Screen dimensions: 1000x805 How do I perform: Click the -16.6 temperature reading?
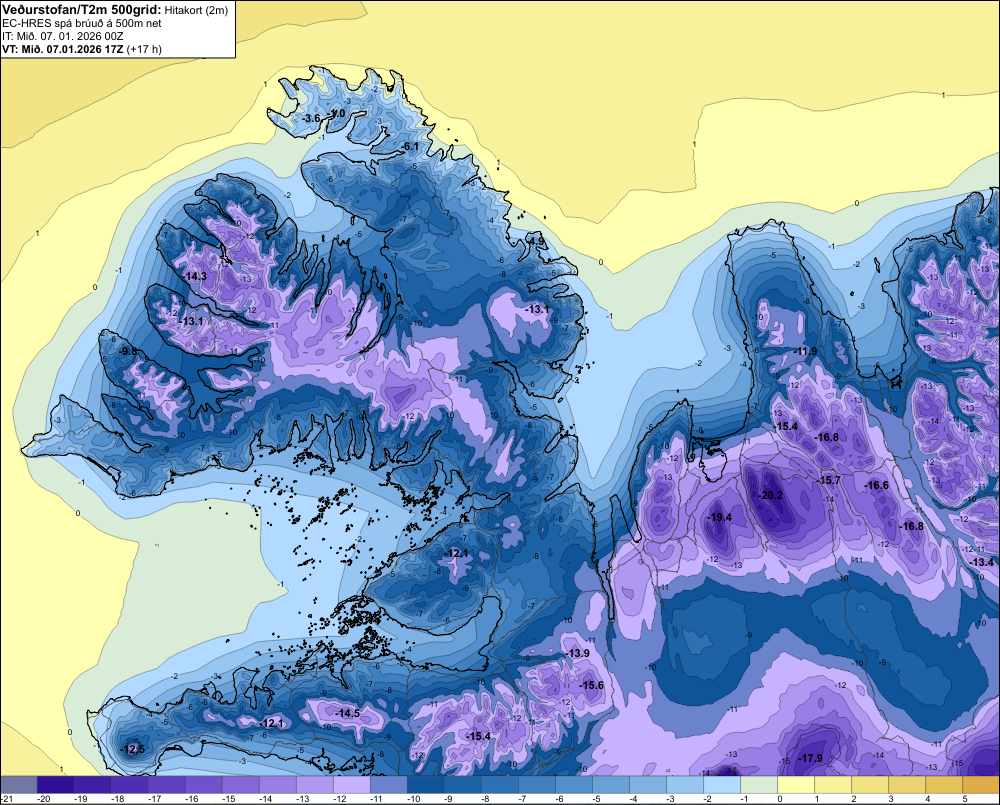click(876, 485)
